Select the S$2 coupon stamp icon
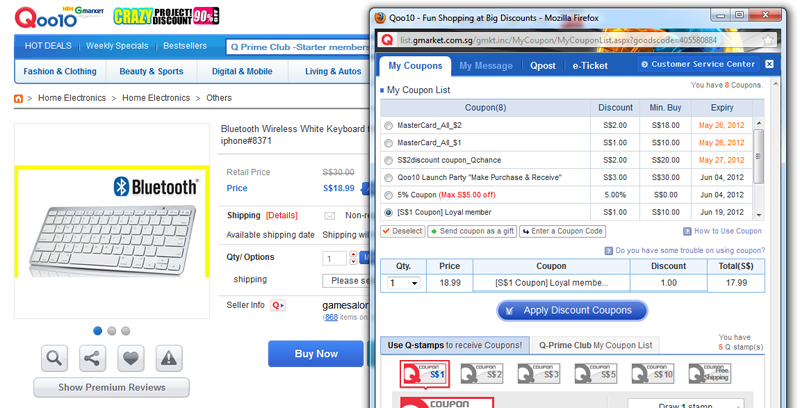The width and height of the screenshot is (800, 408). click(482, 374)
